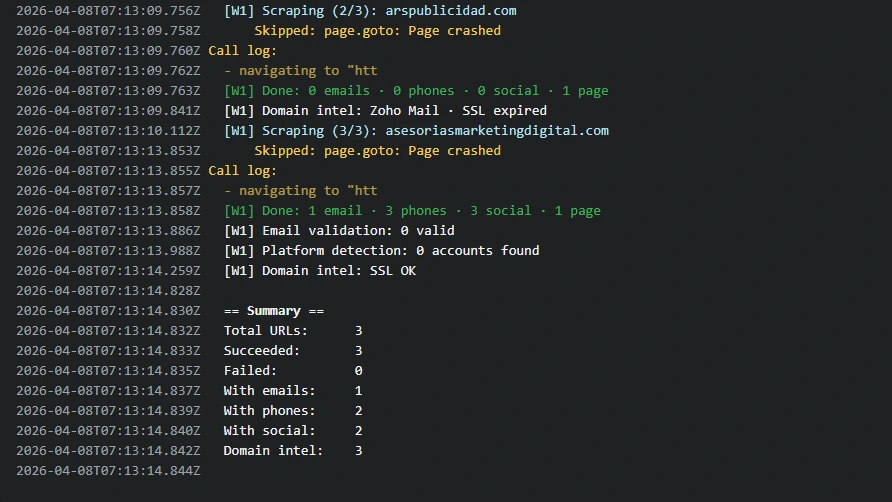Click the second 'Call log:' line
The image size is (892, 502).
click(242, 171)
